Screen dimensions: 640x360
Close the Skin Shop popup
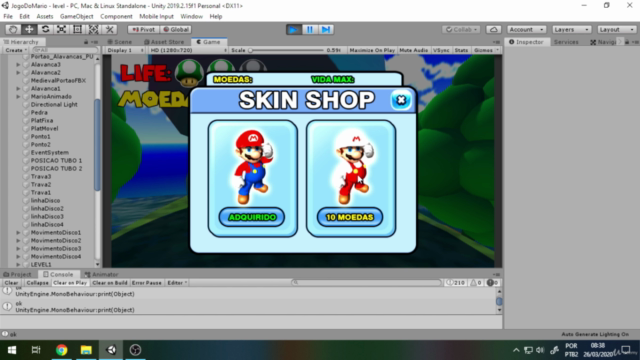(401, 100)
